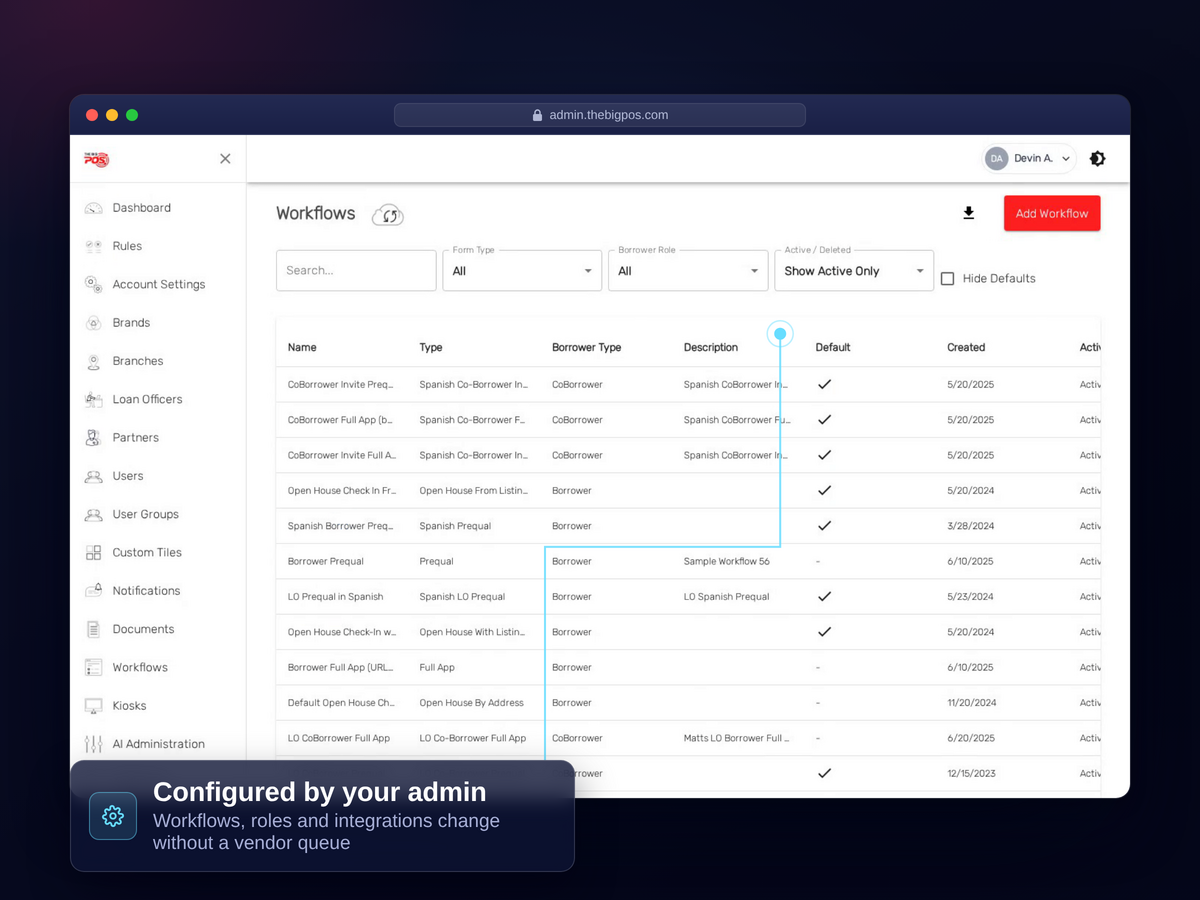Open User Groups in the sidebar

(x=145, y=514)
